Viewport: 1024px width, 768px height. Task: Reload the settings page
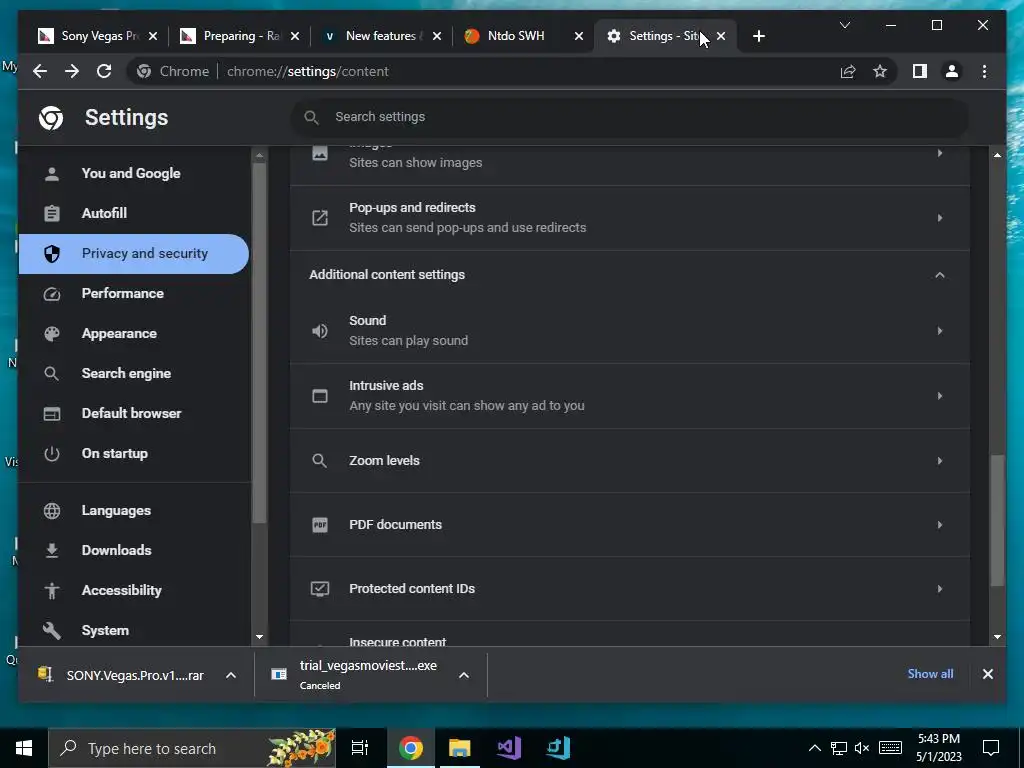pos(104,71)
